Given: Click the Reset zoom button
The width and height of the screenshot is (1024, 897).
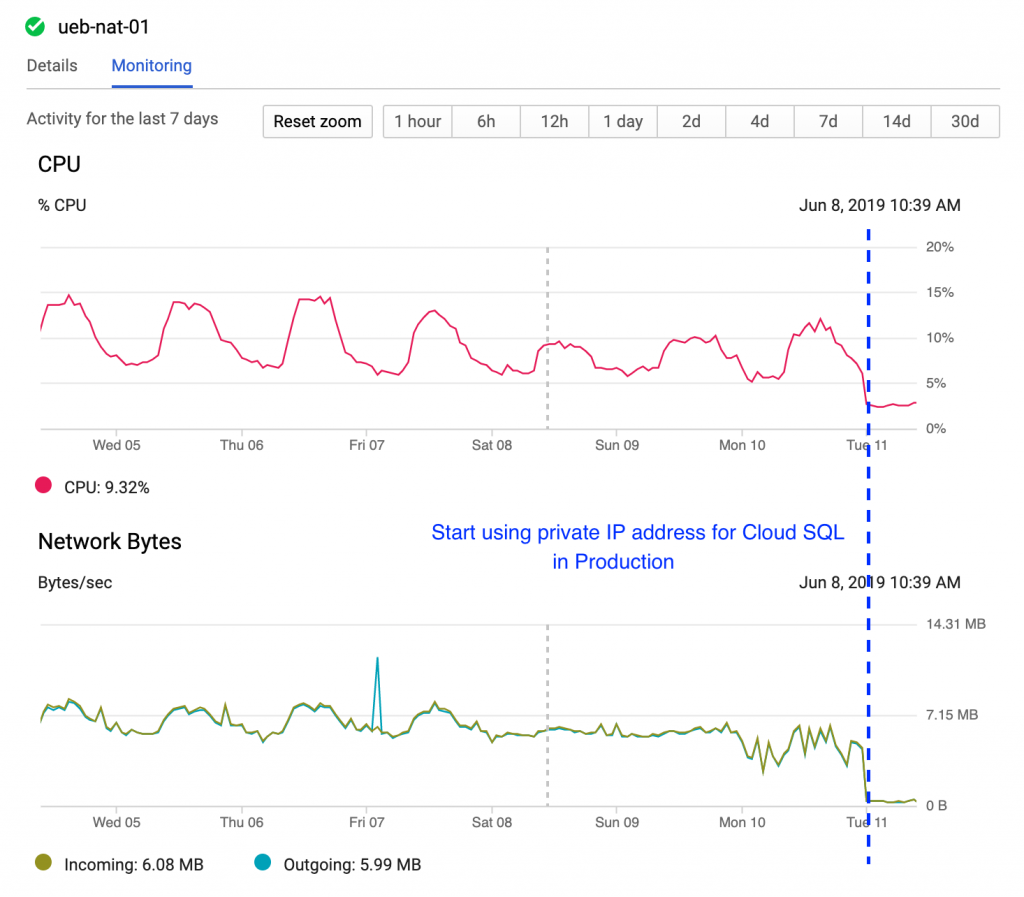Looking at the screenshot, I should [317, 121].
